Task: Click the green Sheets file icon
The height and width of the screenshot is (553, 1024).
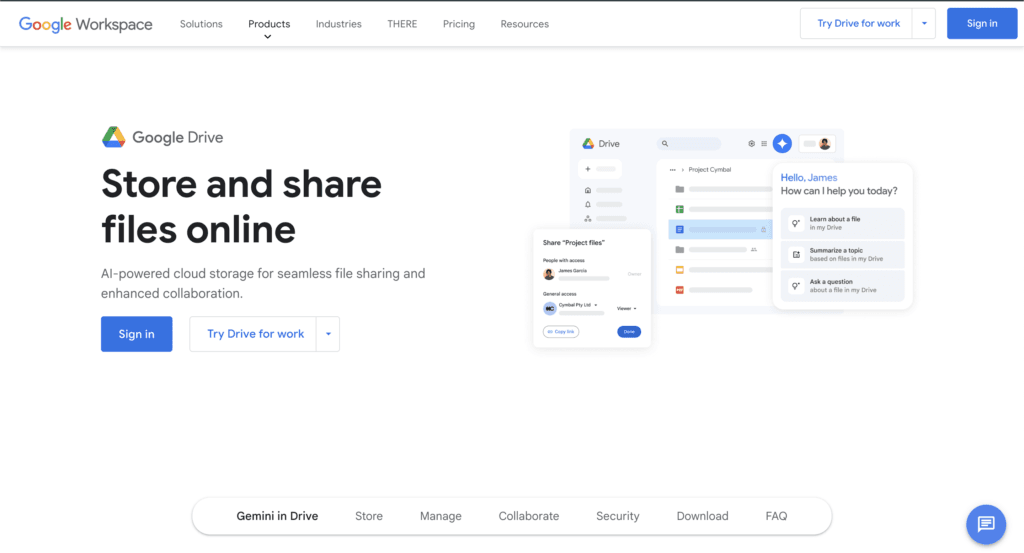Action: pos(680,210)
